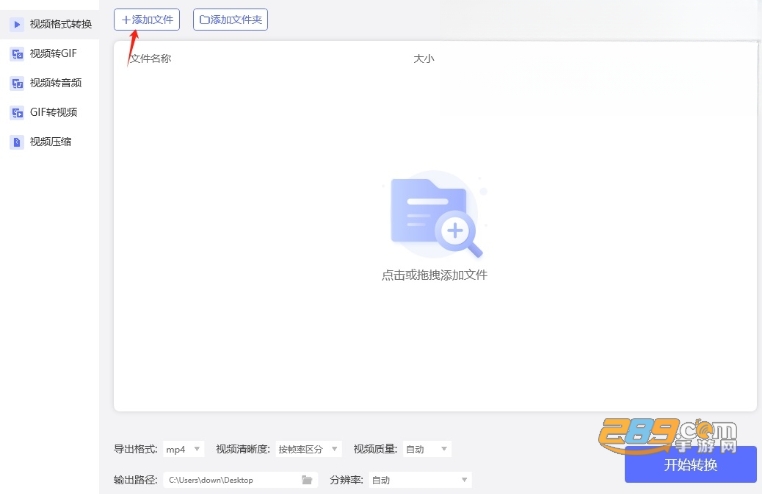Click the 点击或拖拽添加文件 text
This screenshot has width=762, height=494.
pos(434,275)
